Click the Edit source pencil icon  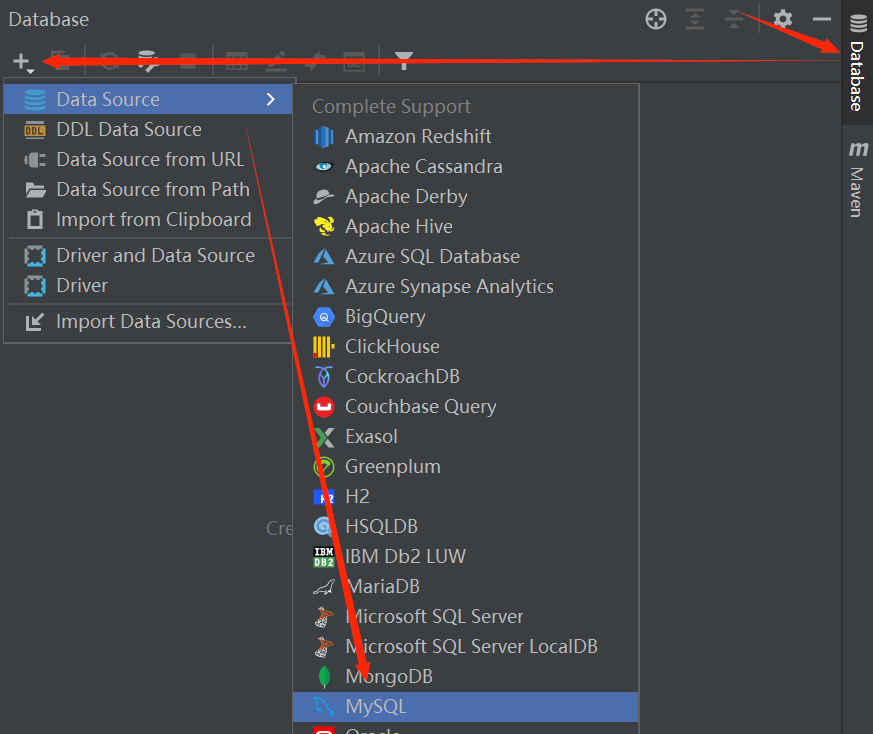(x=276, y=61)
